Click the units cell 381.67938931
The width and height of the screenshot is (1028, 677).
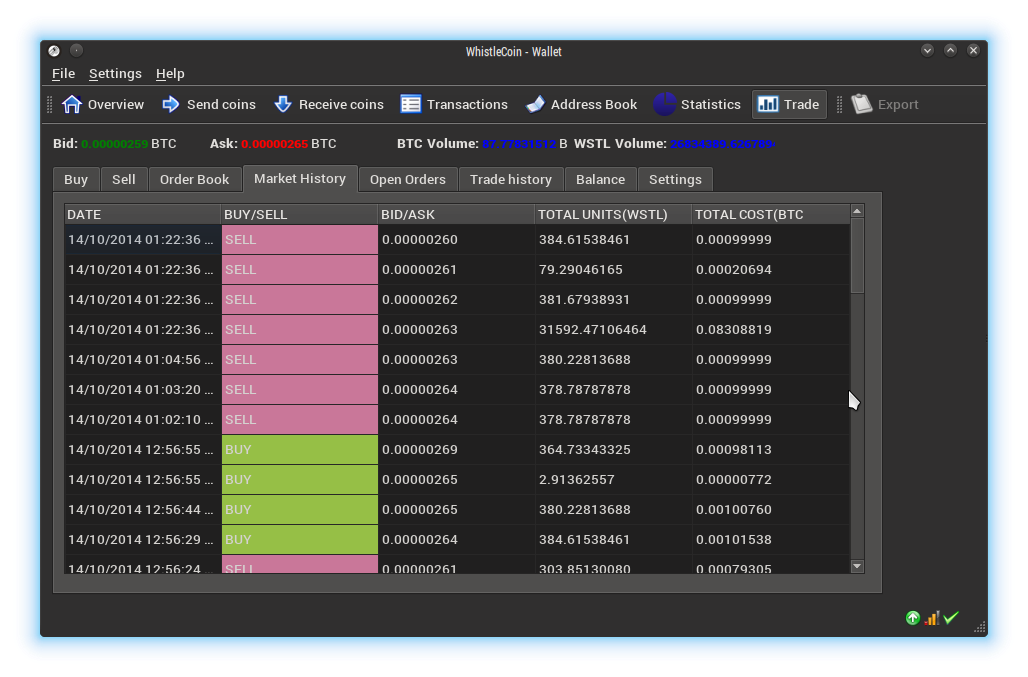(613, 300)
